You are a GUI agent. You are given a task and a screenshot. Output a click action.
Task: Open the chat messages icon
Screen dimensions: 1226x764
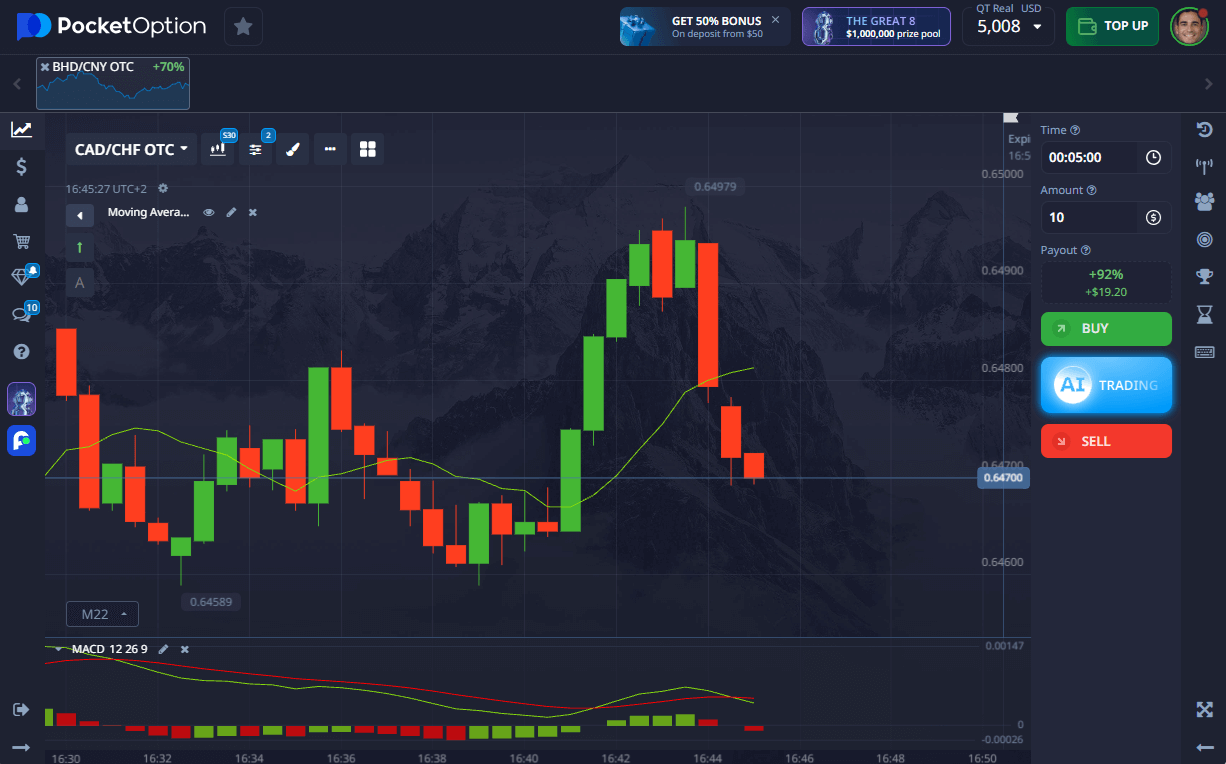(21, 314)
